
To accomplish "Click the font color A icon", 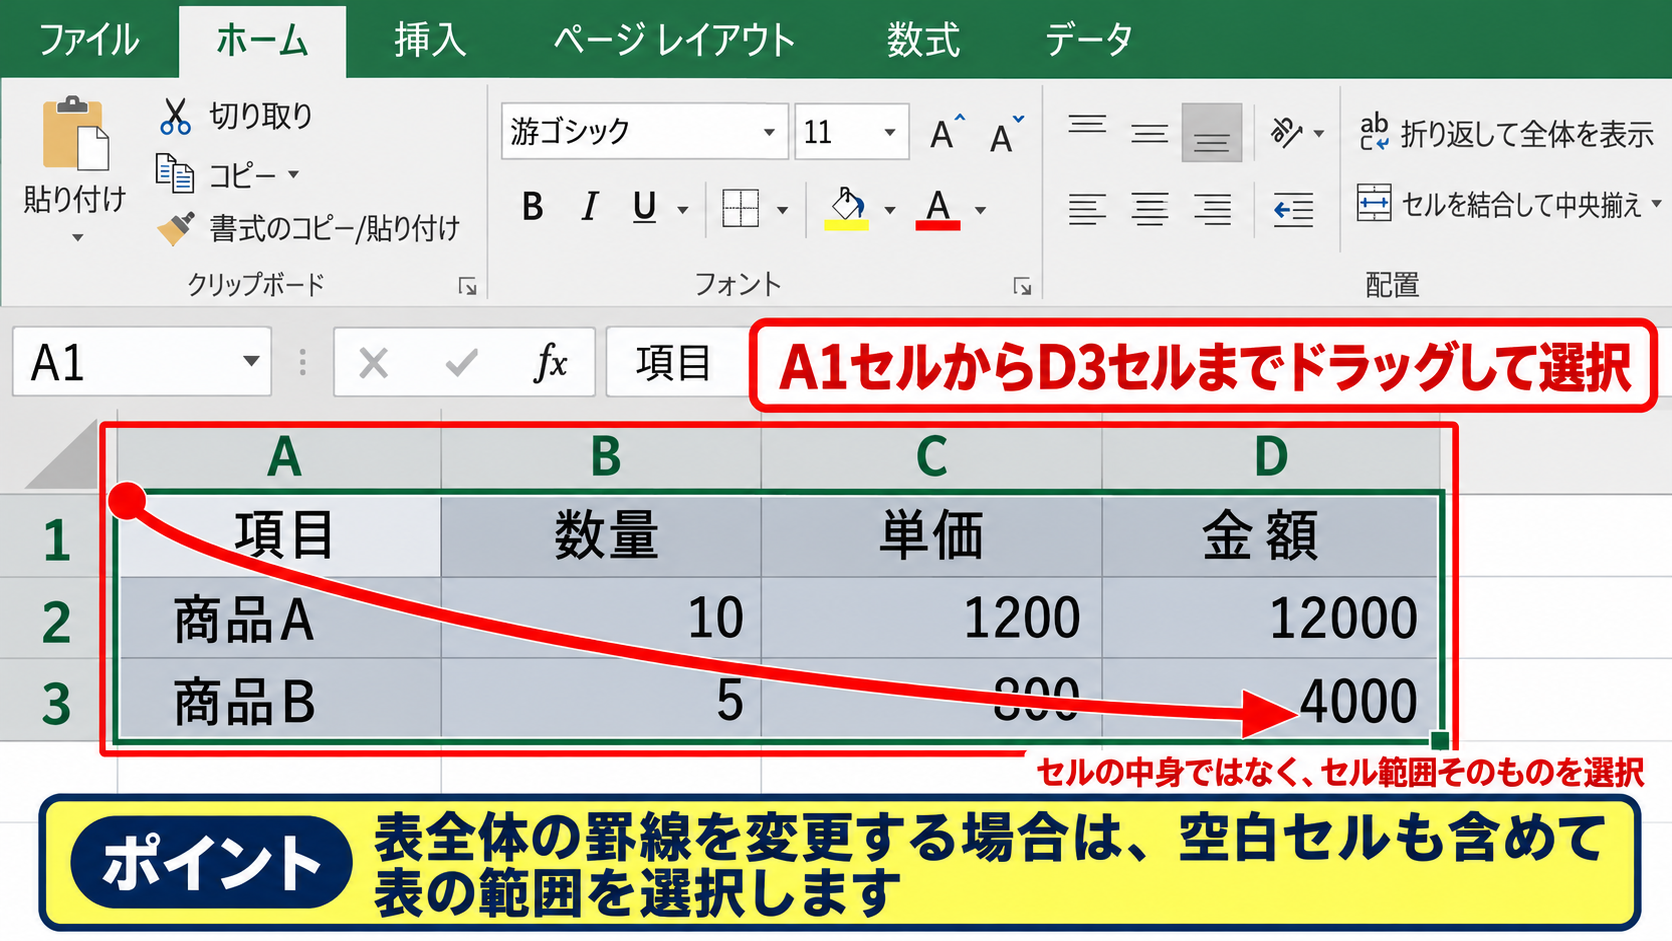I will click(x=937, y=208).
